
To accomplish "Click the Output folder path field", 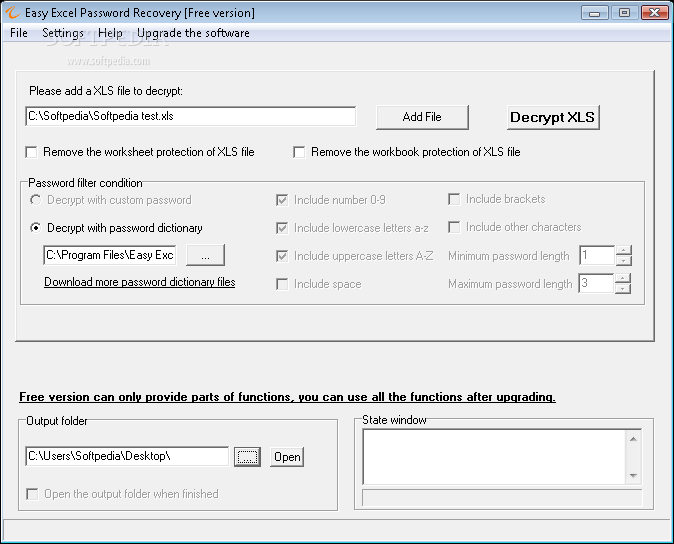I will [127, 456].
